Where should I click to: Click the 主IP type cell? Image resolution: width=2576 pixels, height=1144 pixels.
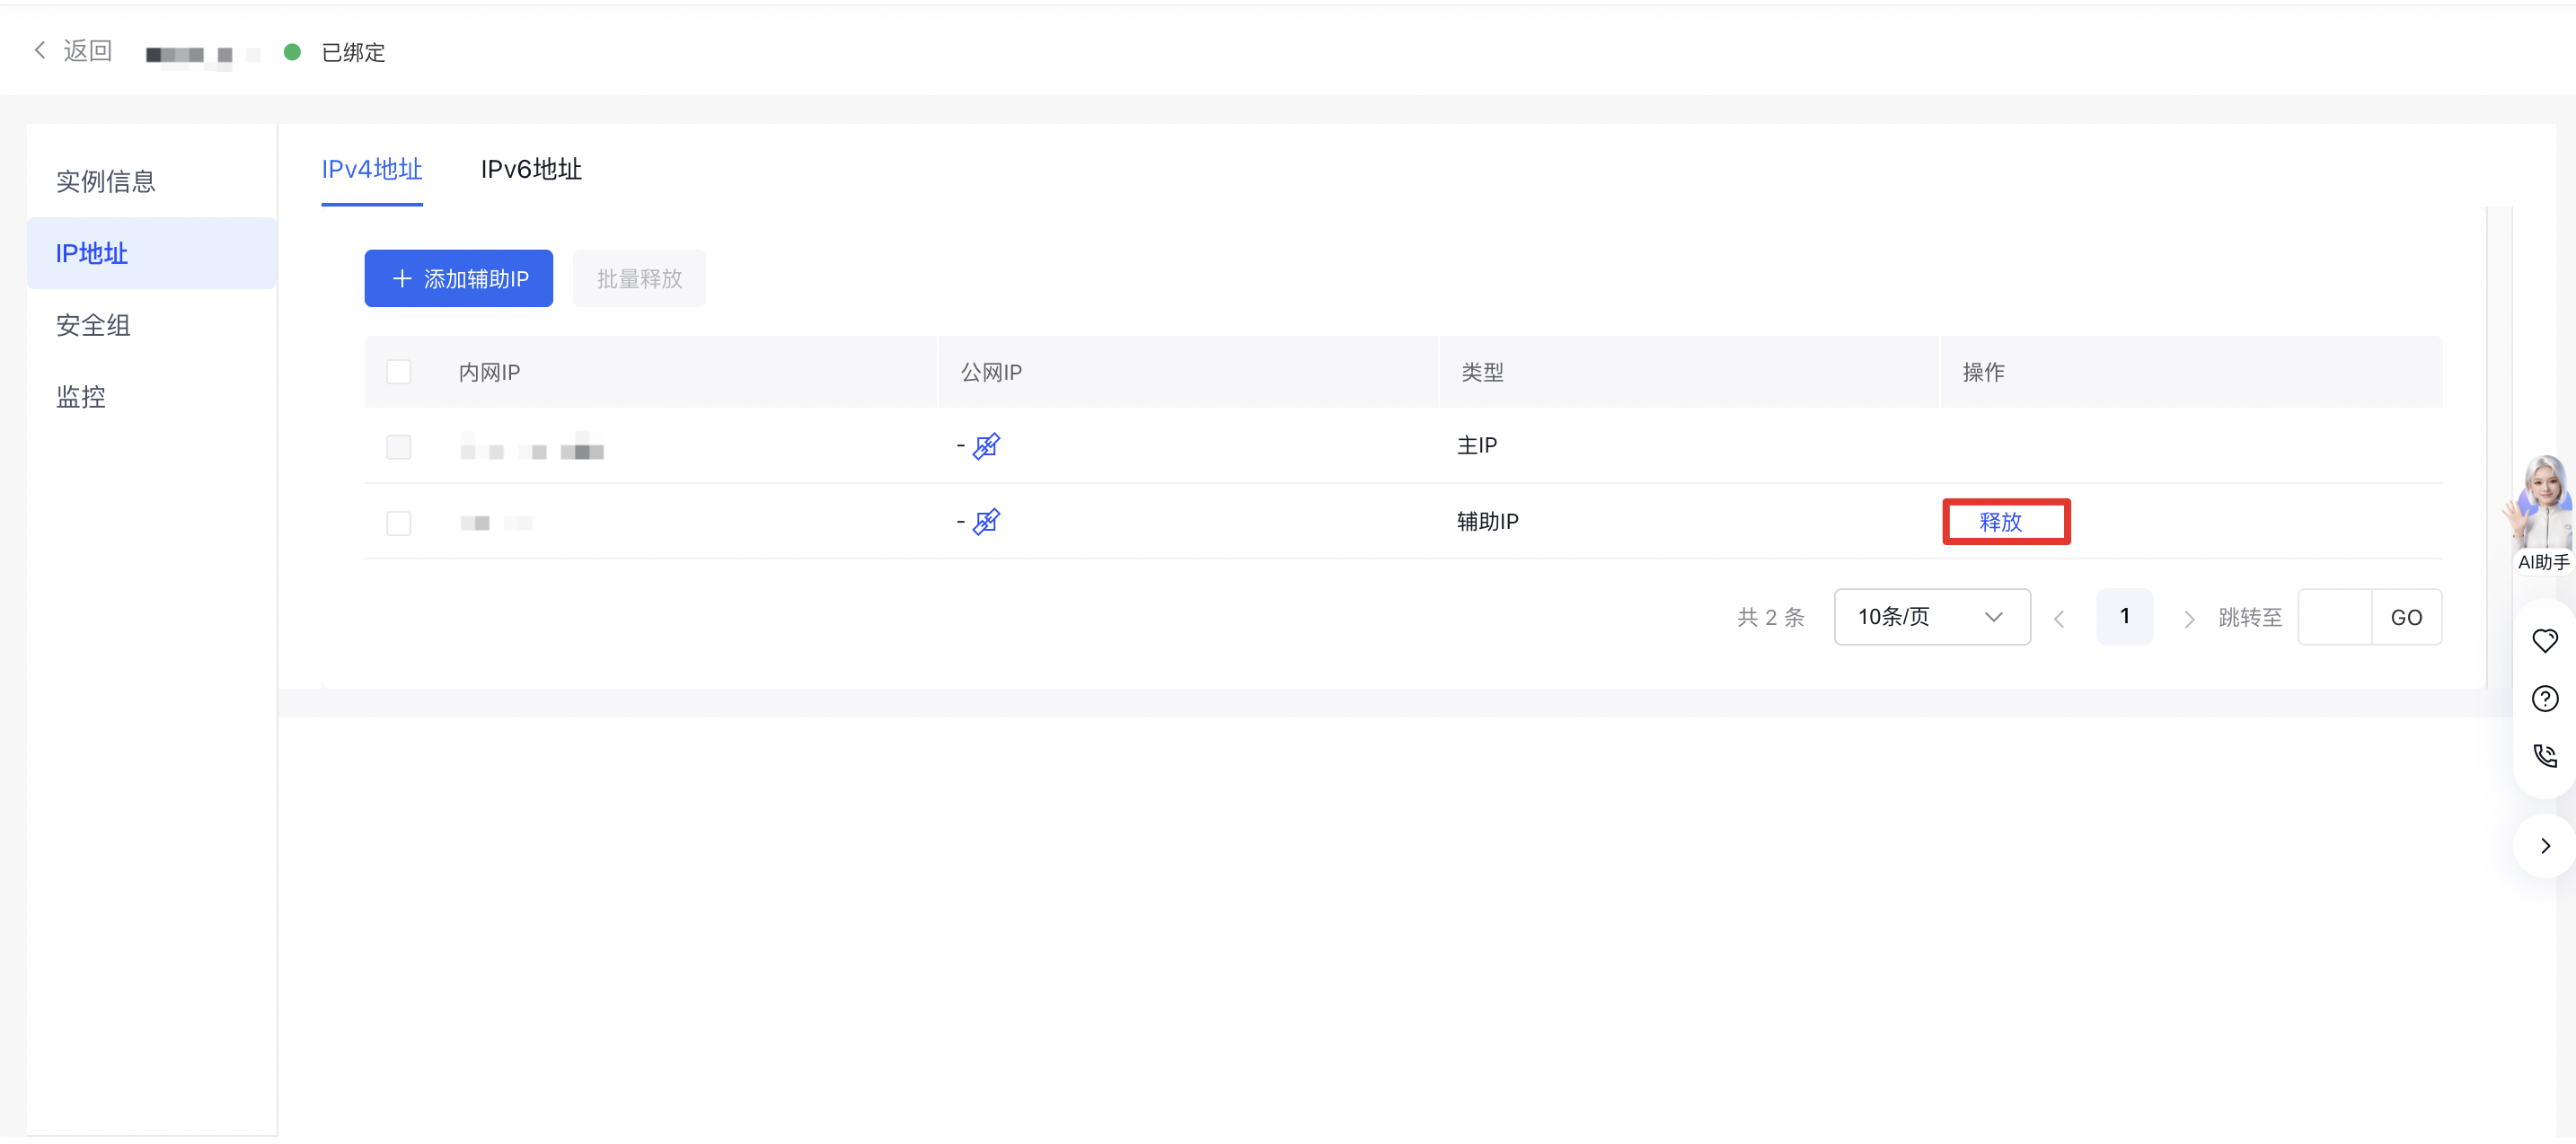click(x=1477, y=446)
